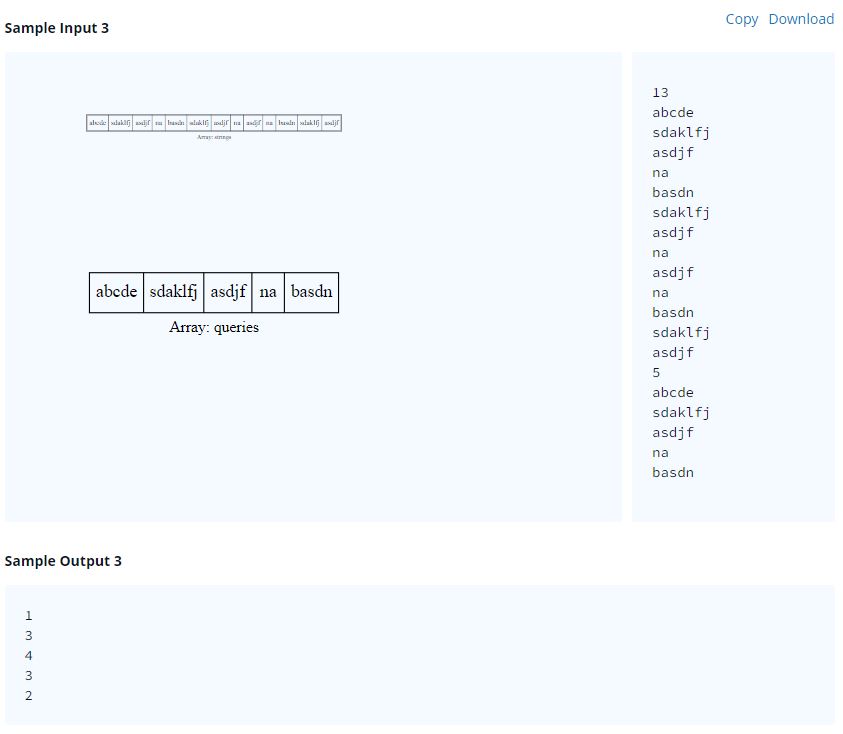Screen dimensions: 843x734
Task: Click the first abcde line in input text
Action: click(x=672, y=113)
